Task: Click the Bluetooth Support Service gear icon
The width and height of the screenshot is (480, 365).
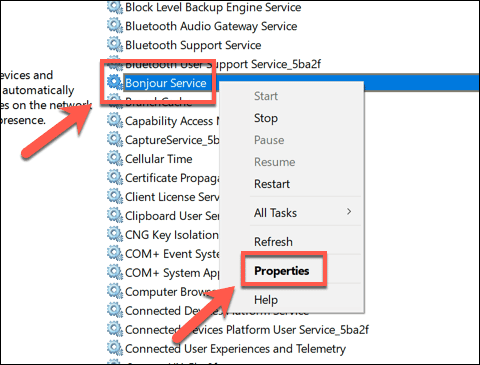Action: [115, 45]
